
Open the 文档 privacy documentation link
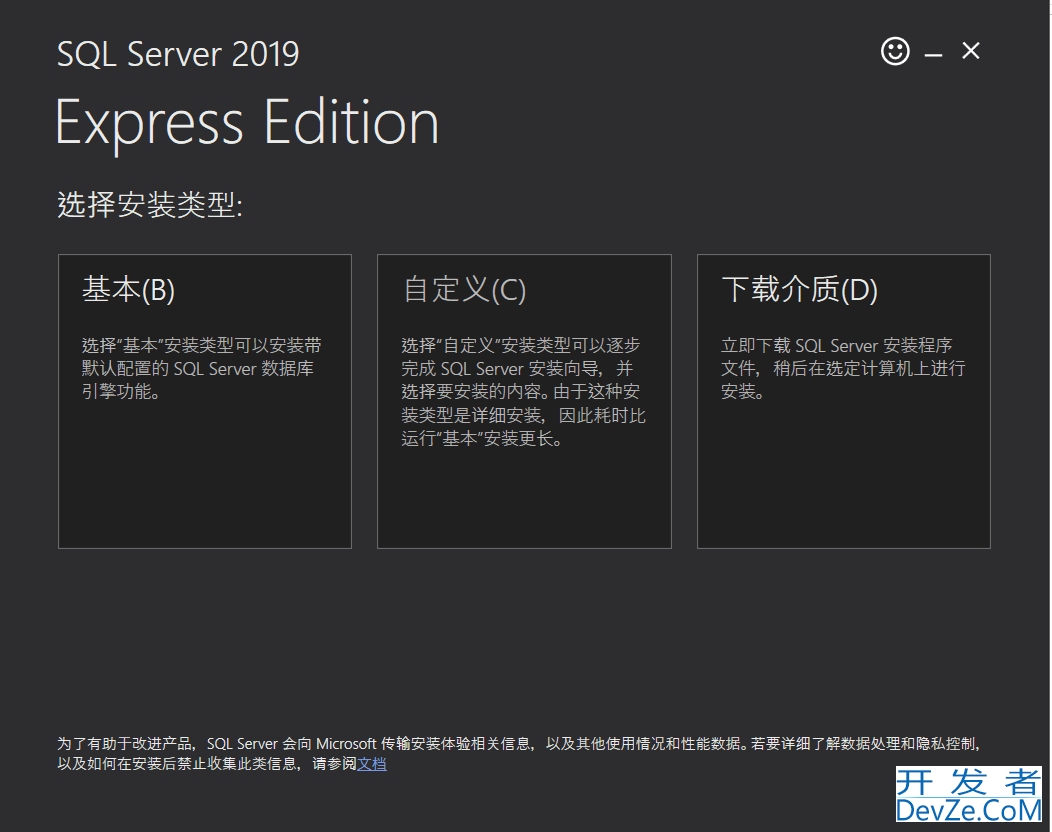pyautogui.click(x=372, y=764)
